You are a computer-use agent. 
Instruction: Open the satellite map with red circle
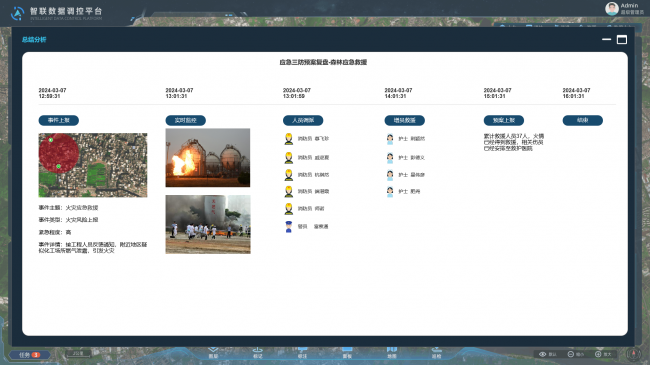[x=93, y=165]
